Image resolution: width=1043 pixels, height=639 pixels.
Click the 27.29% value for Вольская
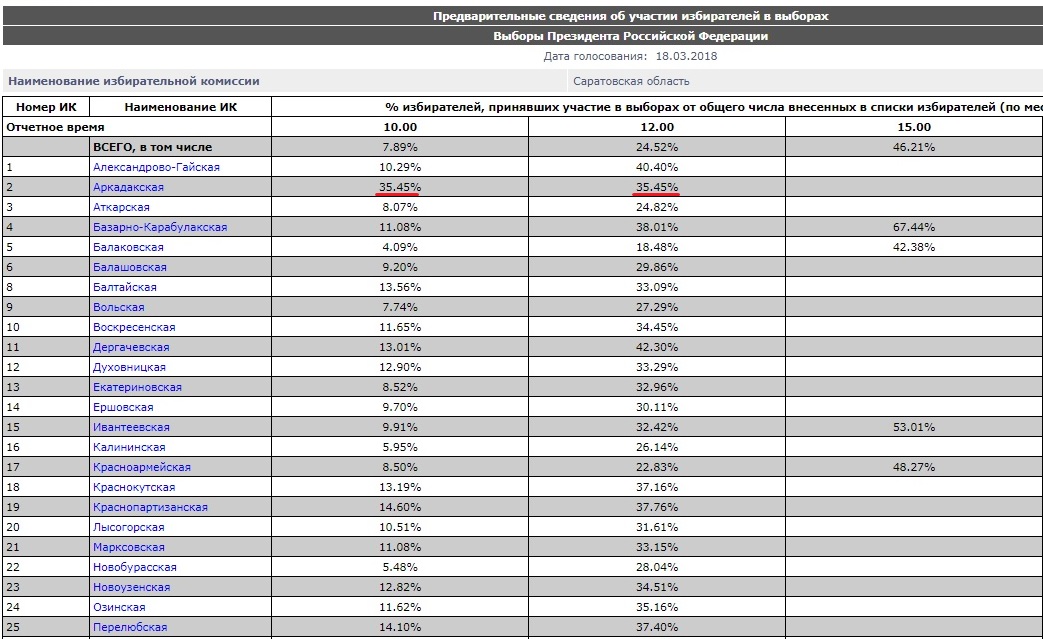point(657,307)
